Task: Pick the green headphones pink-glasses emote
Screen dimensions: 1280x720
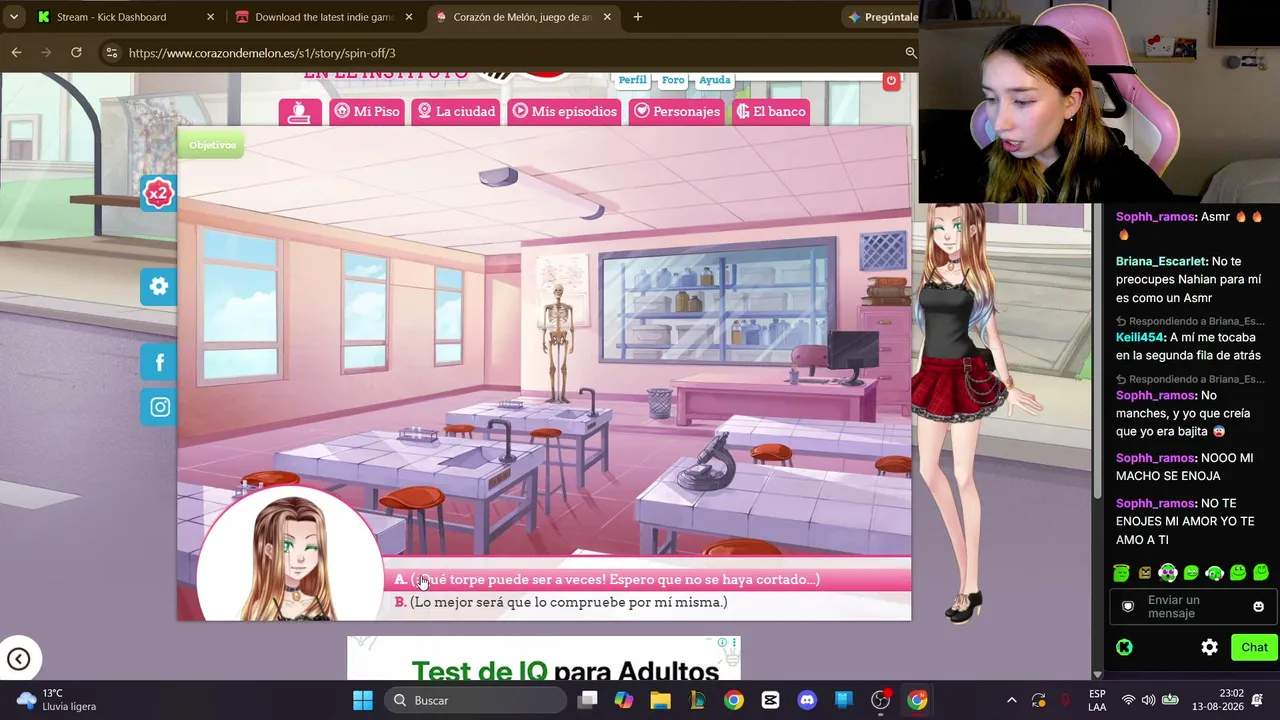Action: (x=1168, y=573)
